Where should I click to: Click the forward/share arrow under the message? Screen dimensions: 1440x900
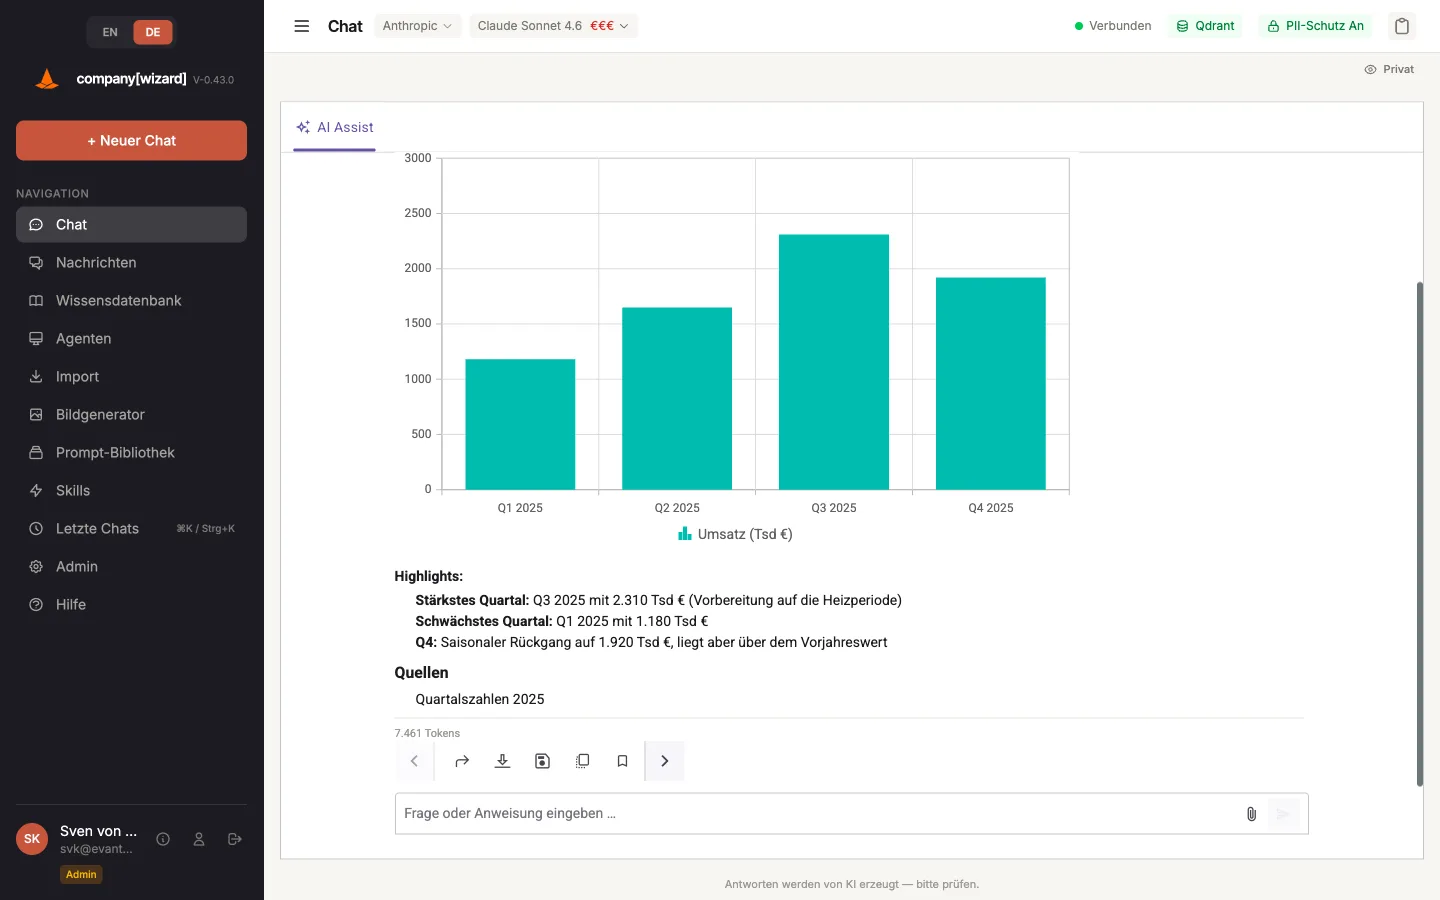tap(462, 761)
